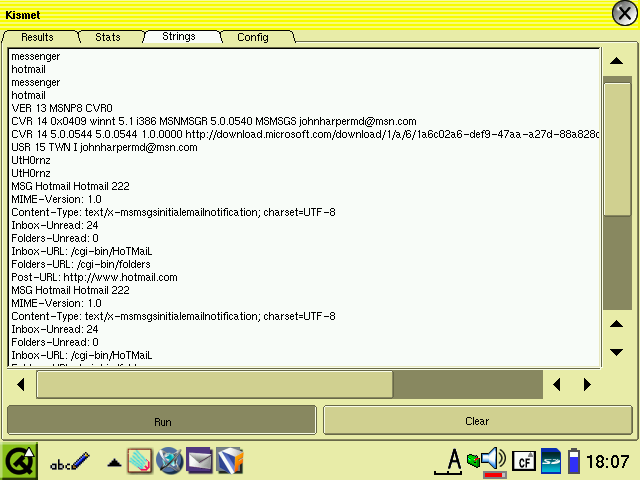Open the mail envelope taskbar icon

point(200,461)
